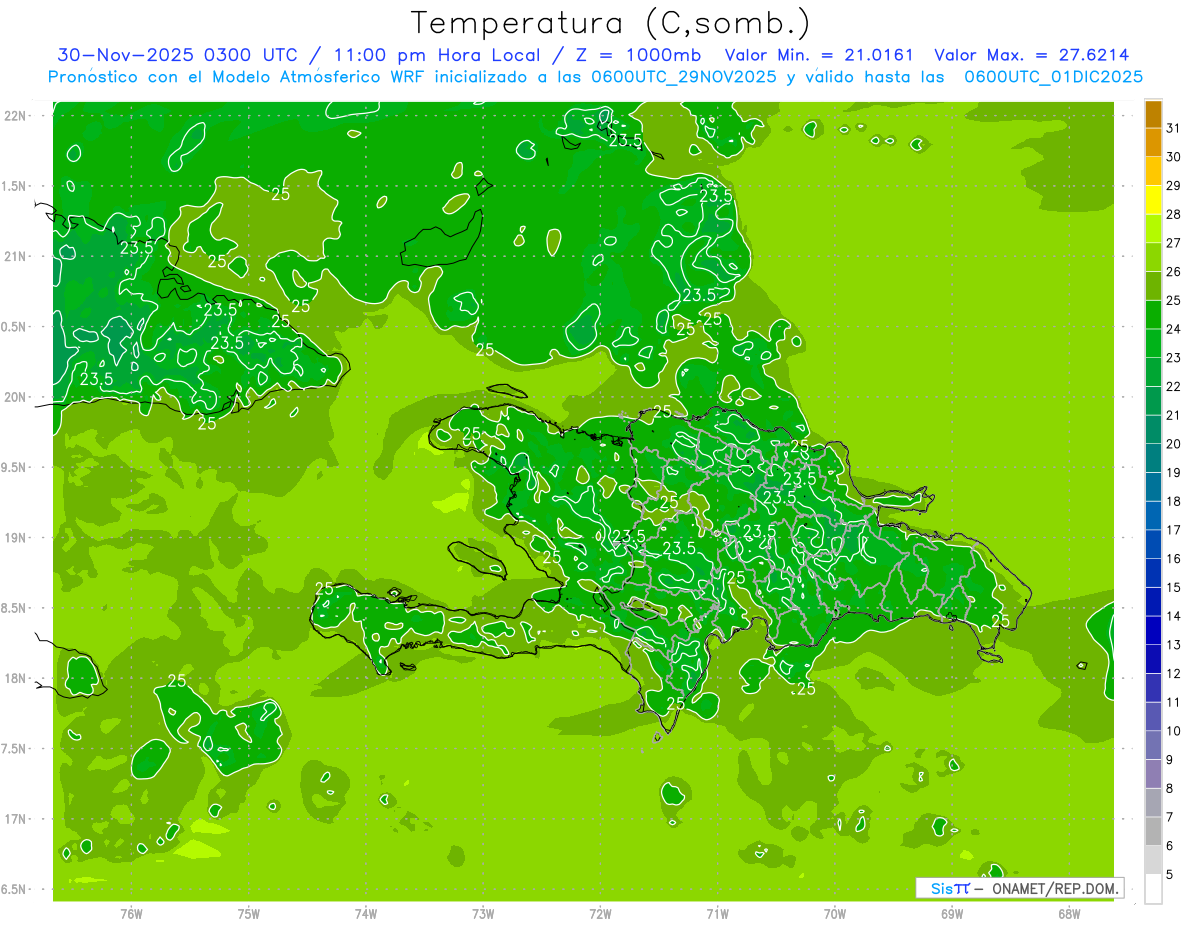Pick the legend band between 26 and 27
1200x927 pixels.
pyautogui.click(x=1153, y=258)
